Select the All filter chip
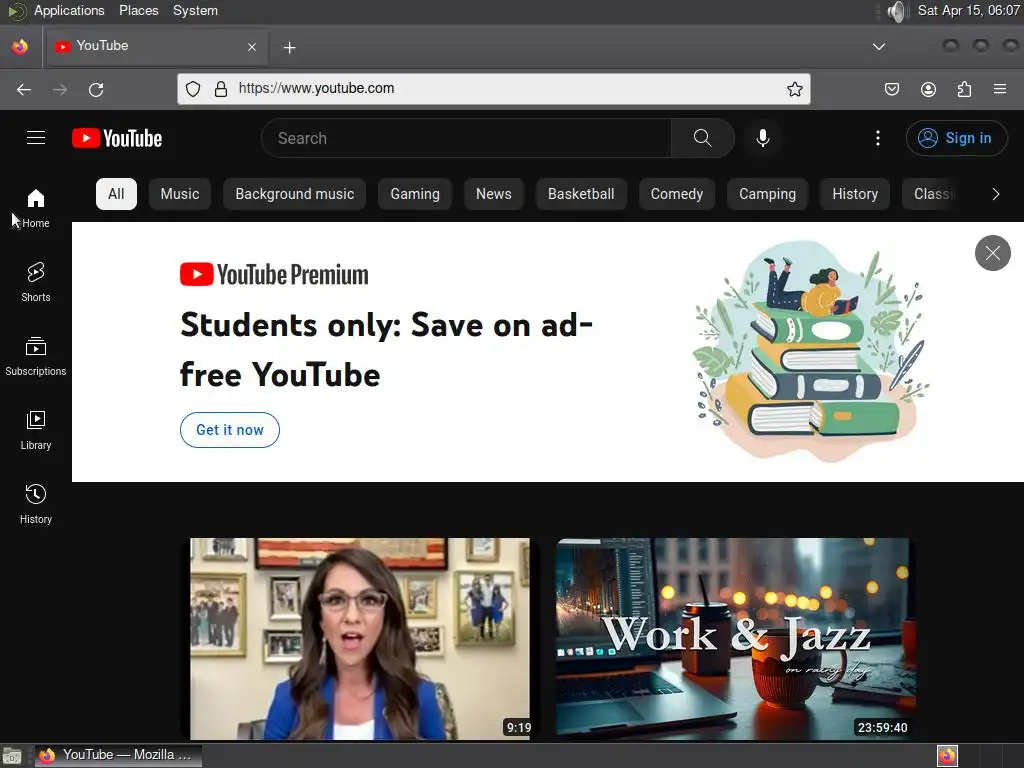1024x768 pixels. tap(116, 194)
